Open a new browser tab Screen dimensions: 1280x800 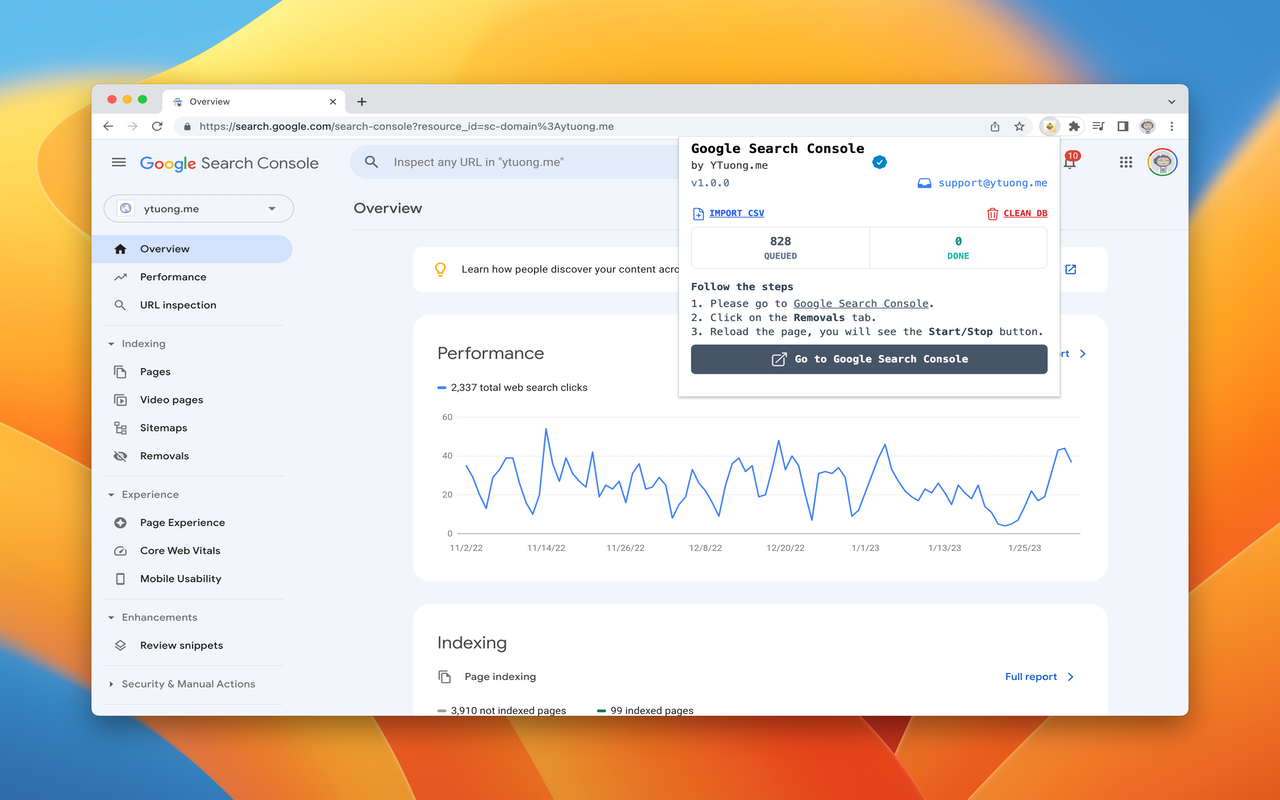362,101
